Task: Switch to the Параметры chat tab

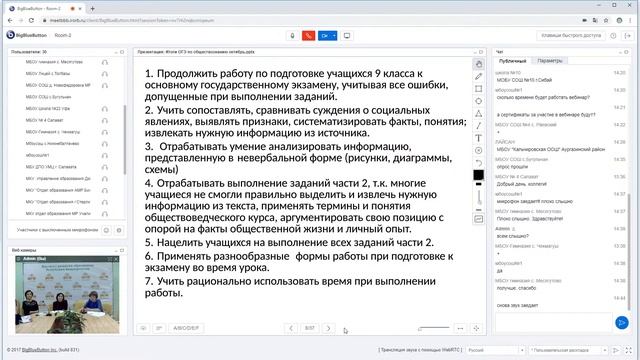Action: [550, 61]
